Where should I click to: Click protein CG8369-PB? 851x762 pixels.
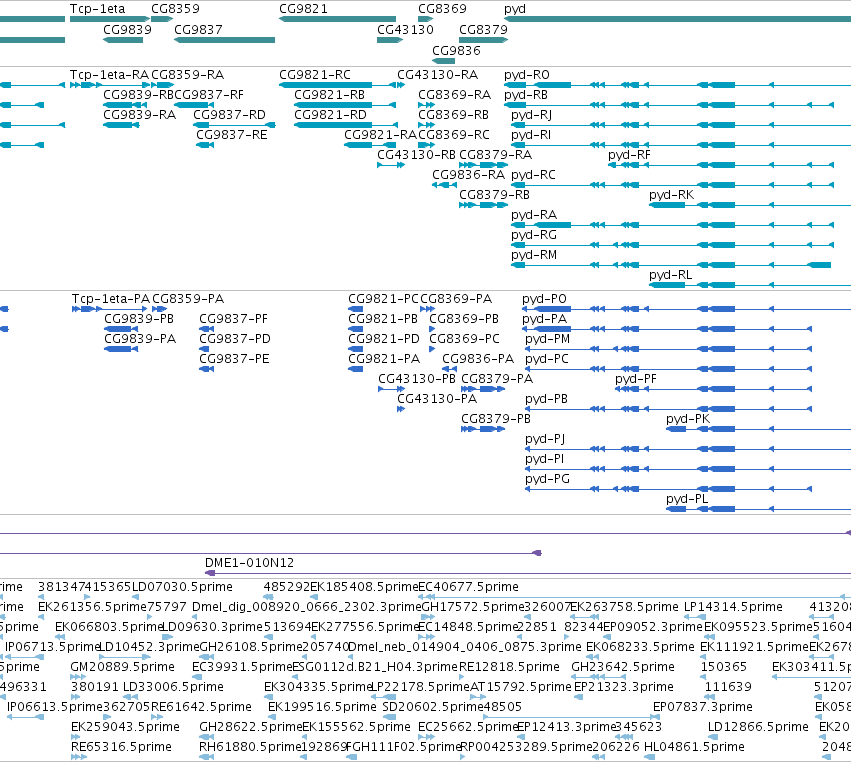pos(464,319)
